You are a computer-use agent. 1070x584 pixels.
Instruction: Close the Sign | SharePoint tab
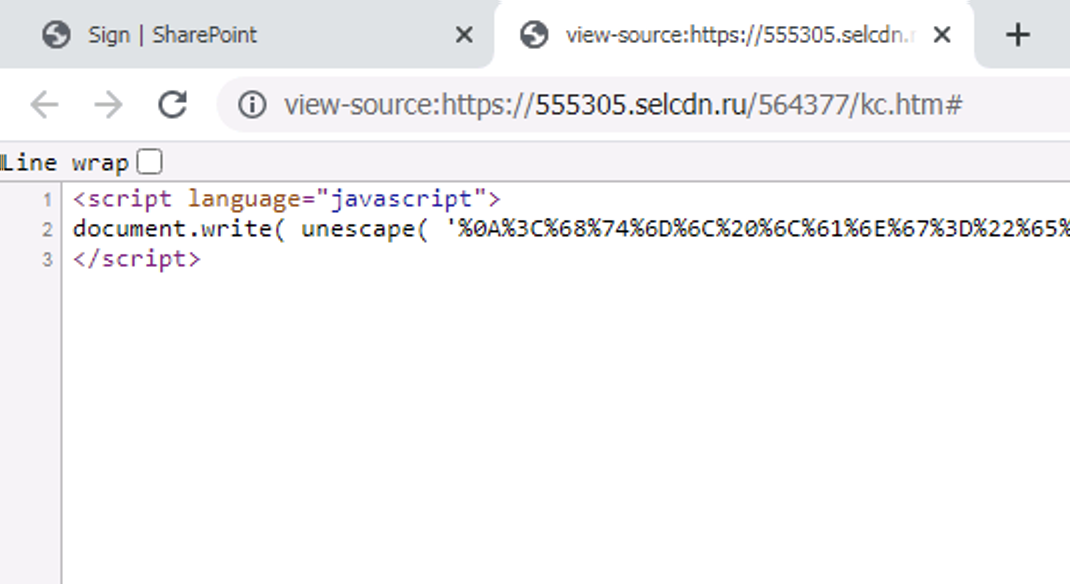tap(464, 34)
